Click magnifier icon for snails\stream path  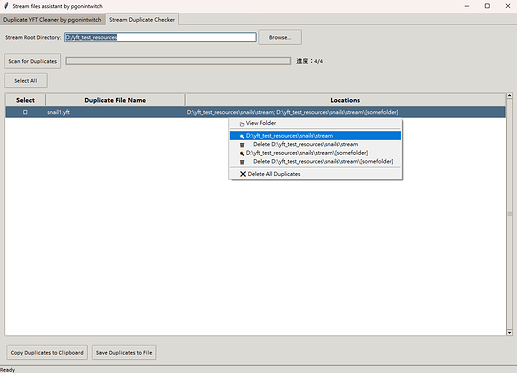(242, 136)
